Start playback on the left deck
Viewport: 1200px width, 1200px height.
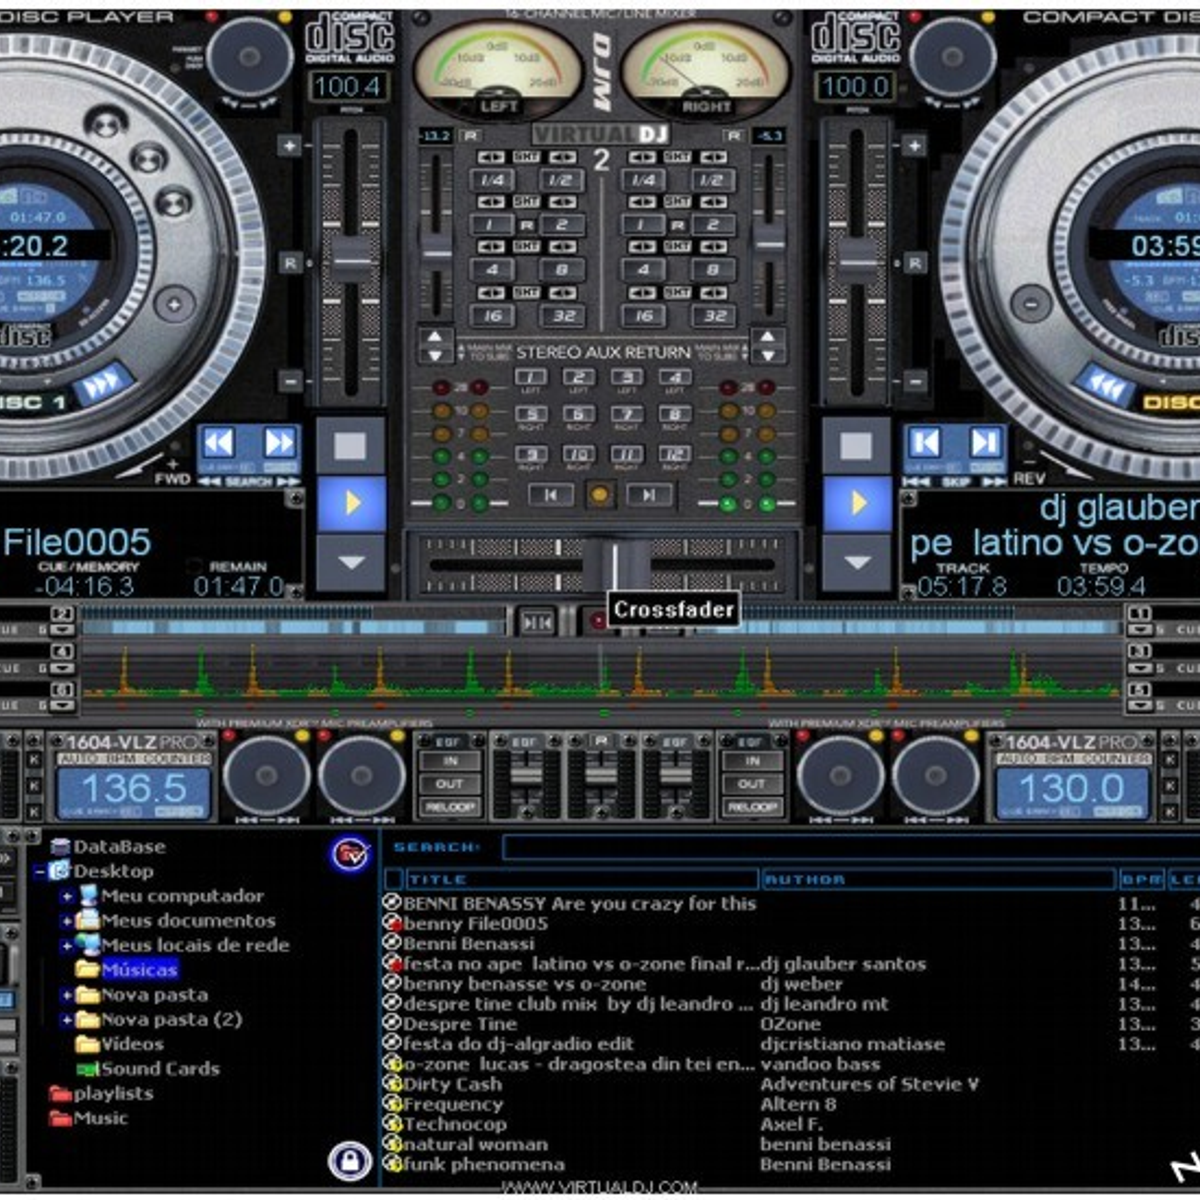pos(350,503)
